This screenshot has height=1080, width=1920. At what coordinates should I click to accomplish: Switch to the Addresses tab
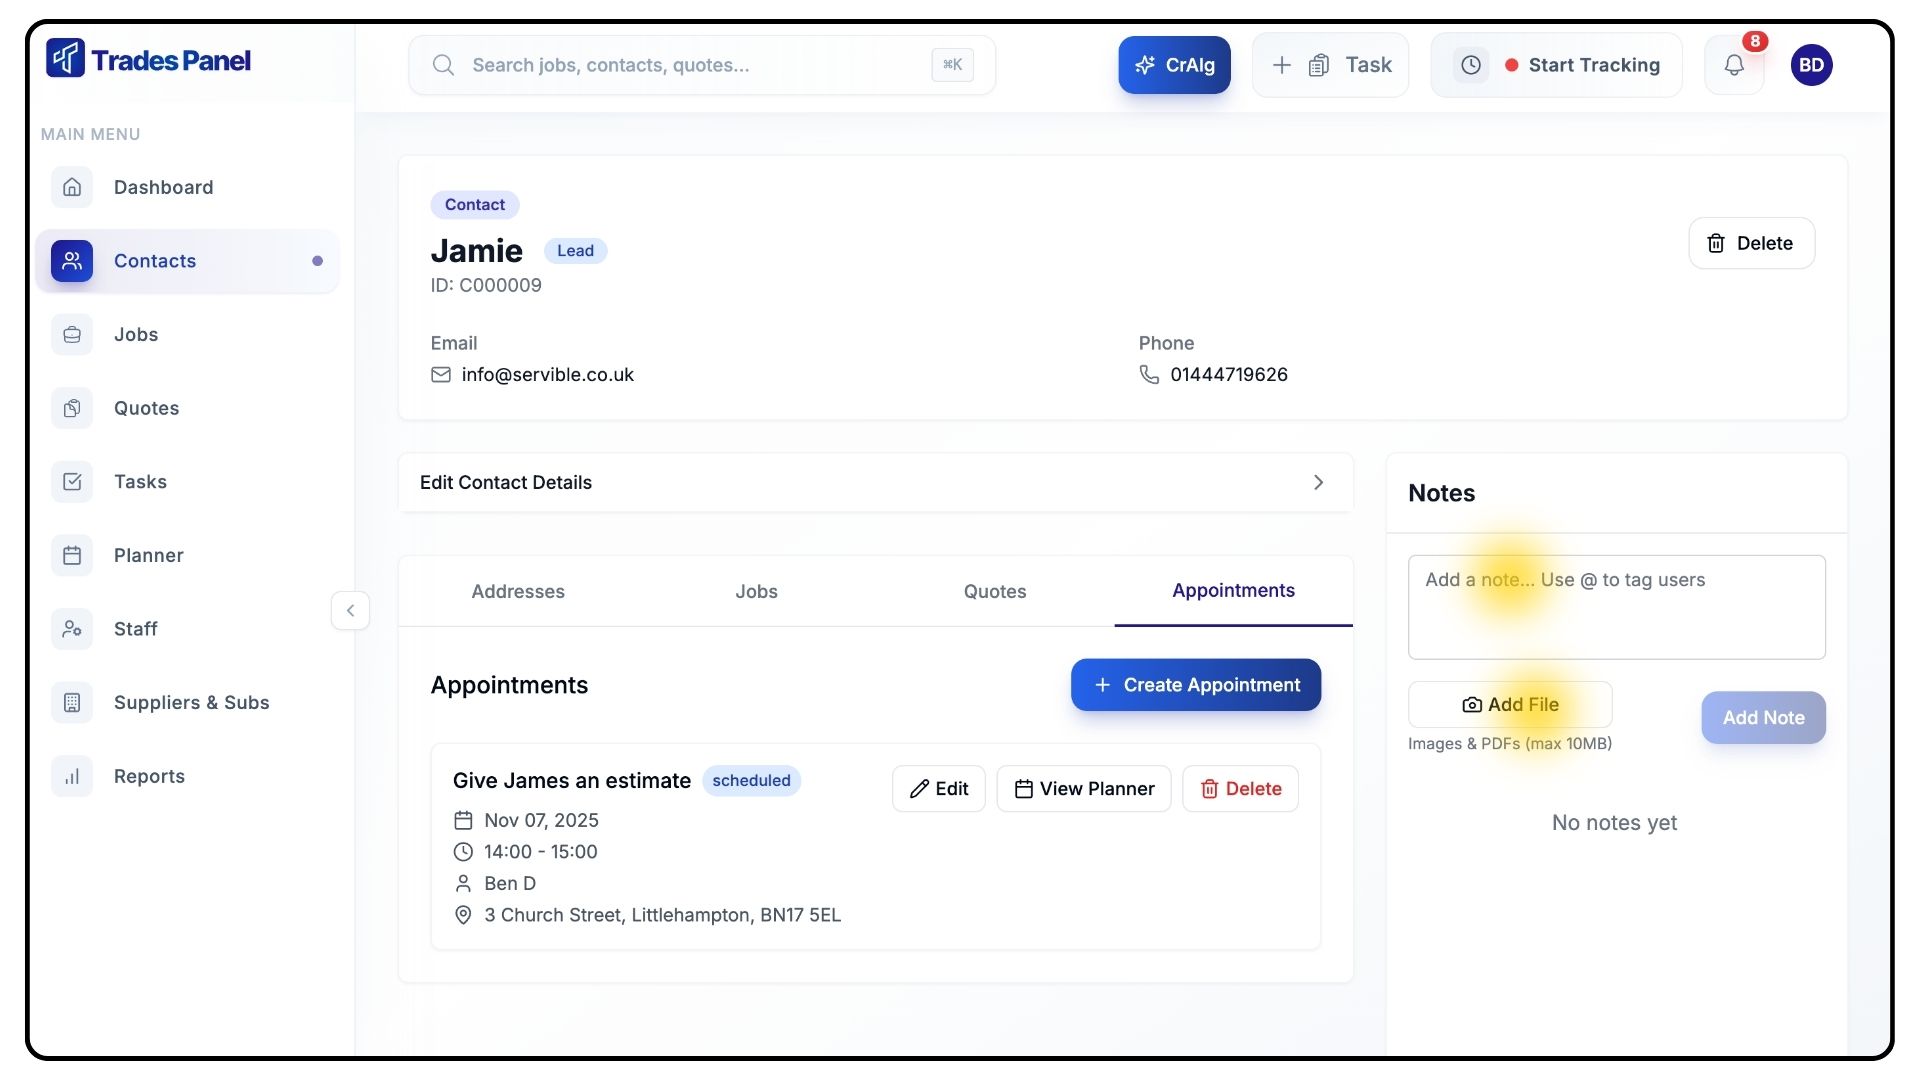click(518, 592)
